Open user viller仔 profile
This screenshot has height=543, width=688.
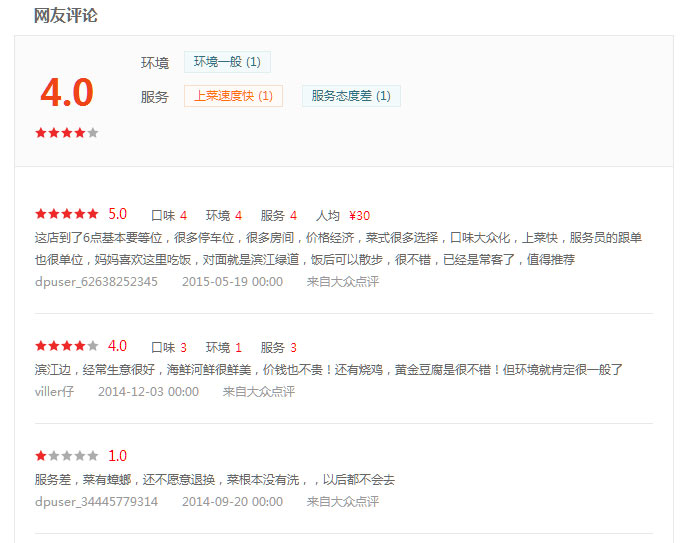(x=54, y=392)
